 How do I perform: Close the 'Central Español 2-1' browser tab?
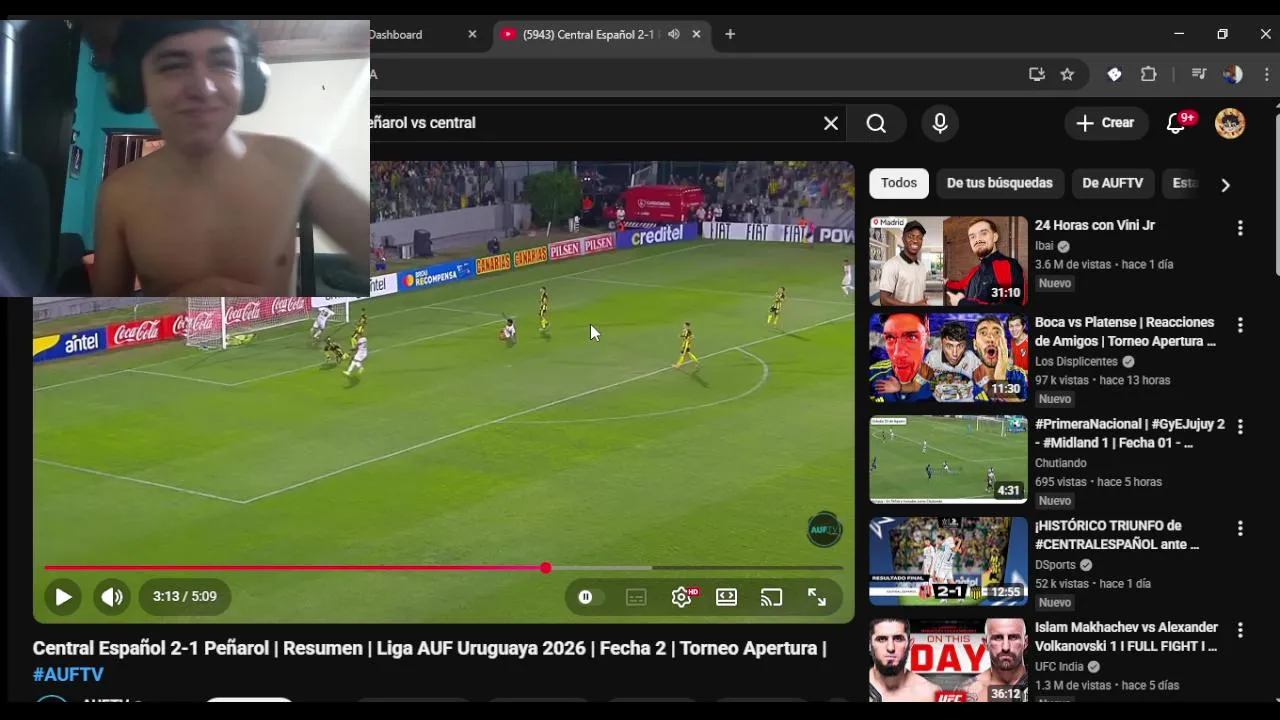697,34
